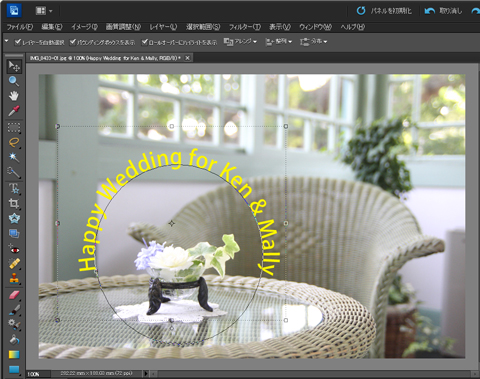
Task: Click the top-right bounding box corner handle
Action: [286, 126]
